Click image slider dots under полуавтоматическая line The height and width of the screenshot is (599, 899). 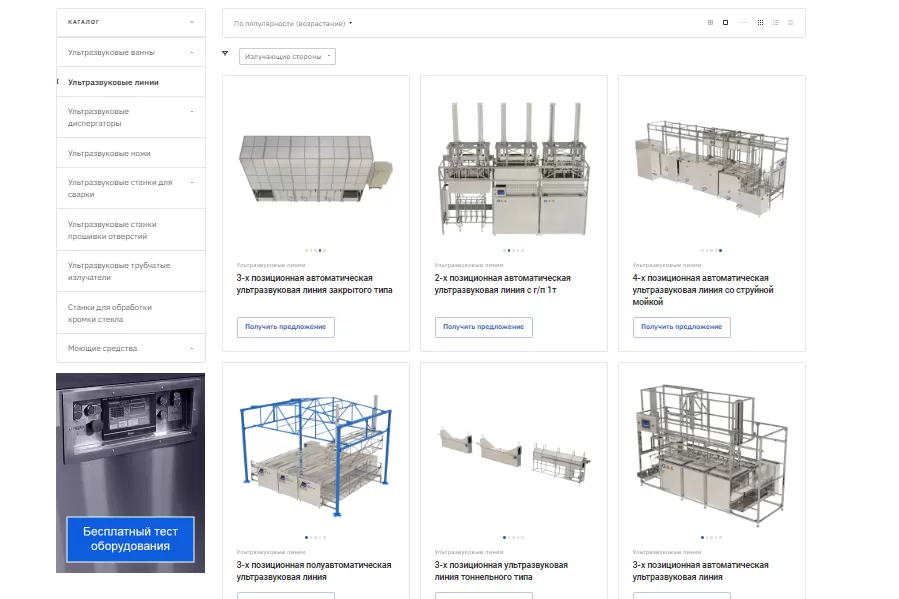pos(316,538)
